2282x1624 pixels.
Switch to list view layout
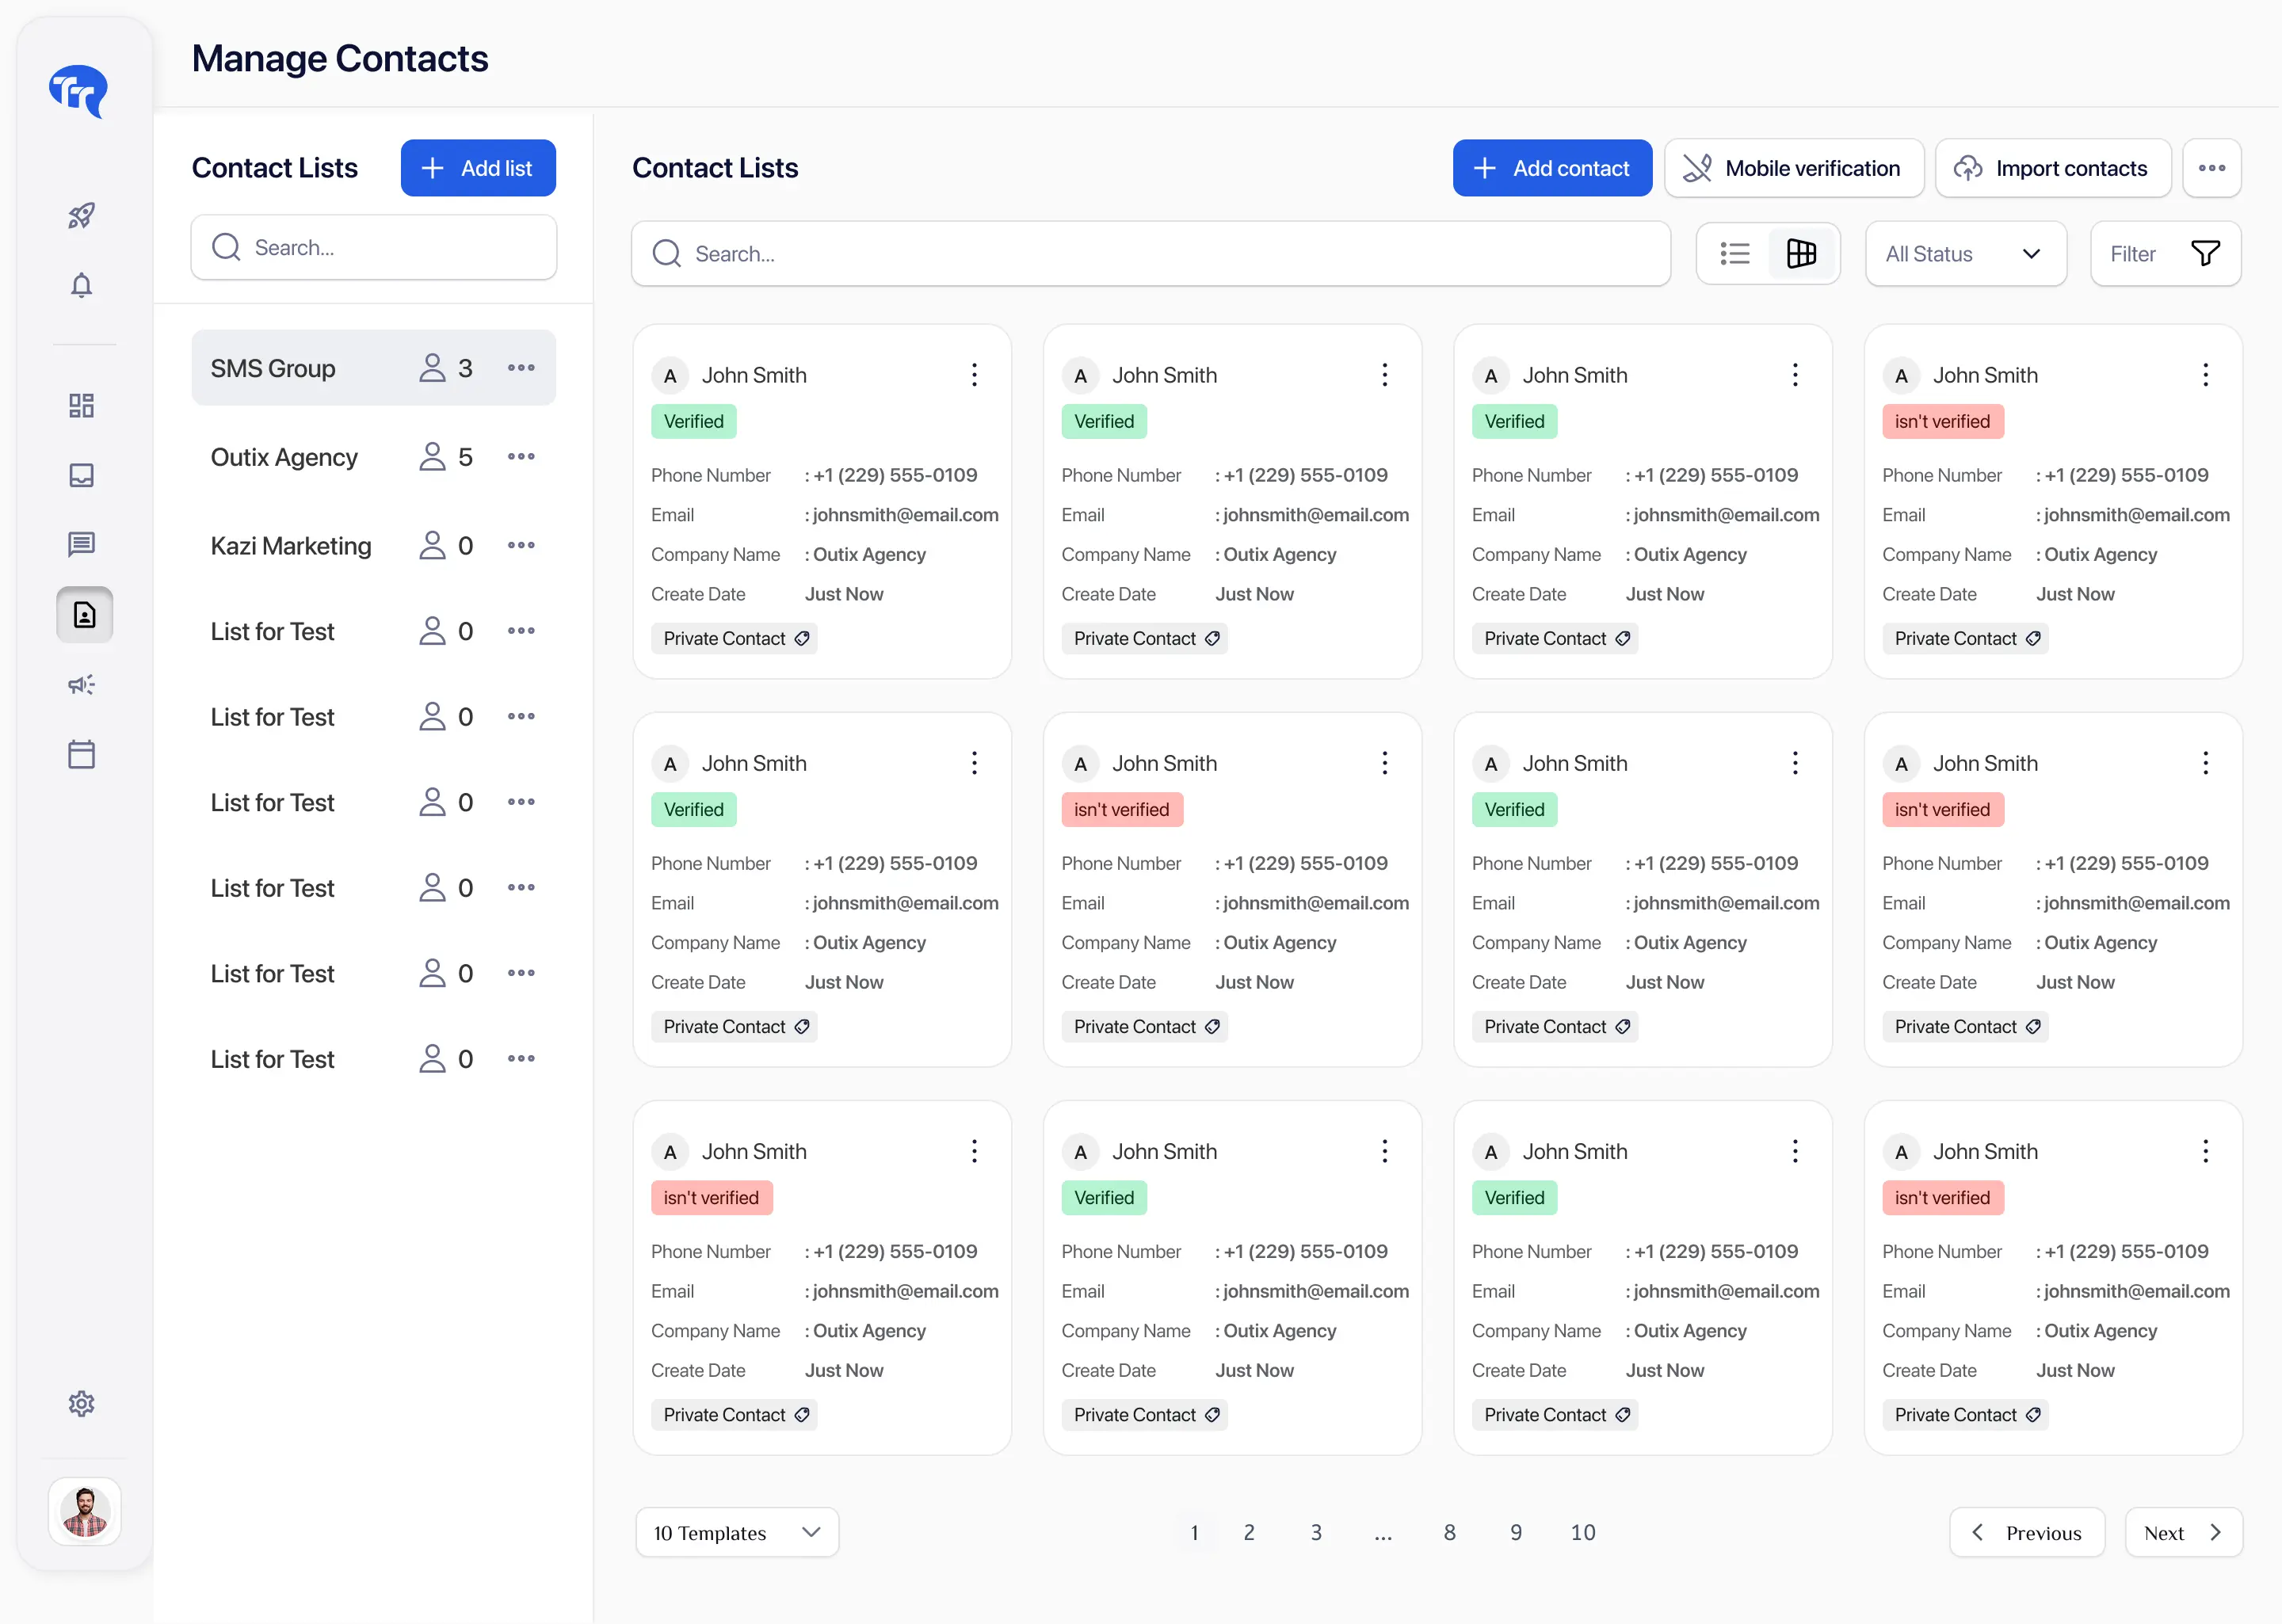(1735, 254)
